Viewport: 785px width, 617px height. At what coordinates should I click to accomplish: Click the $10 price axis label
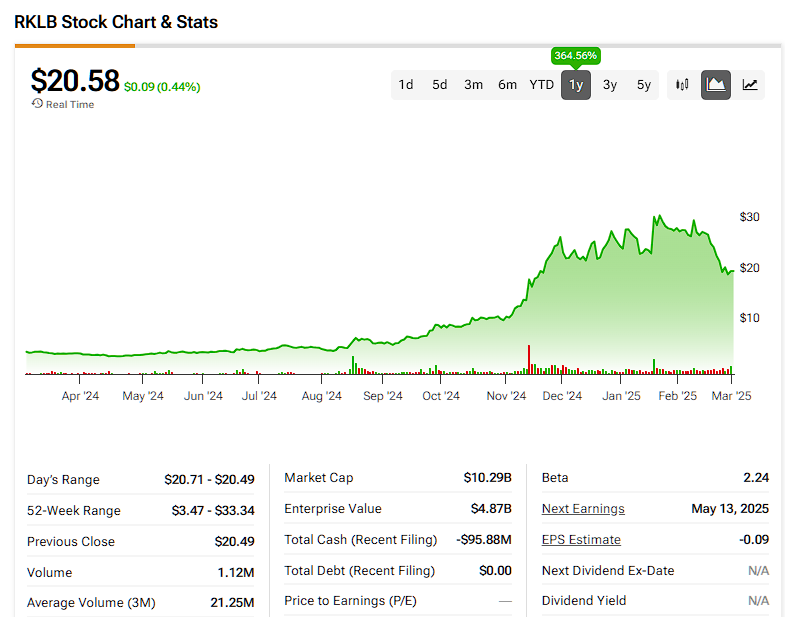point(749,318)
